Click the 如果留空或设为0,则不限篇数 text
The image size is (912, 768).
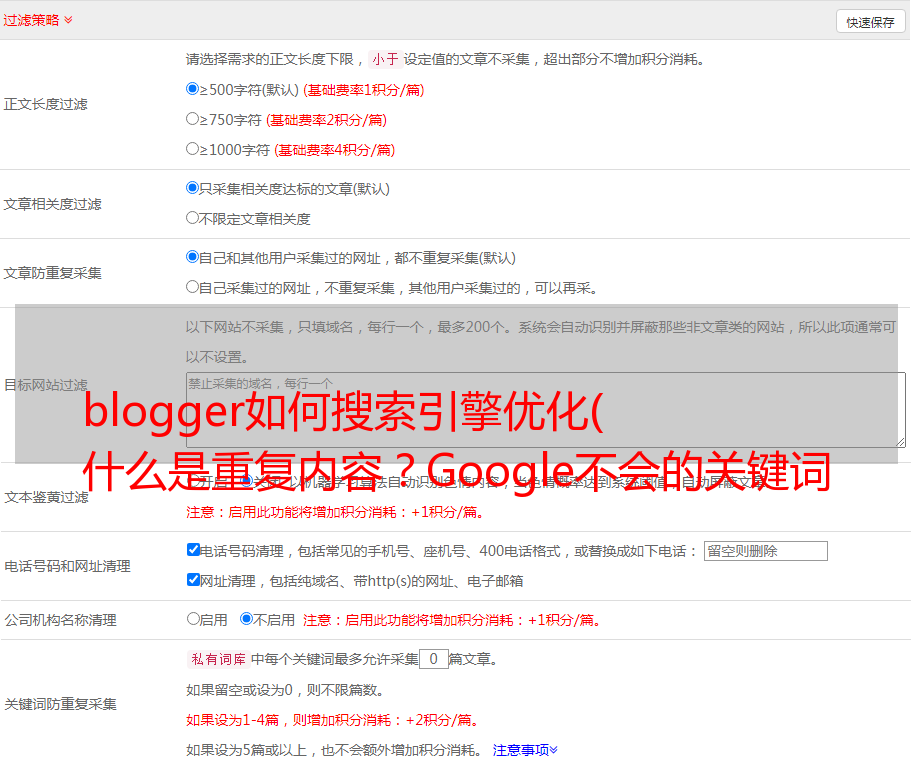pyautogui.click(x=285, y=690)
